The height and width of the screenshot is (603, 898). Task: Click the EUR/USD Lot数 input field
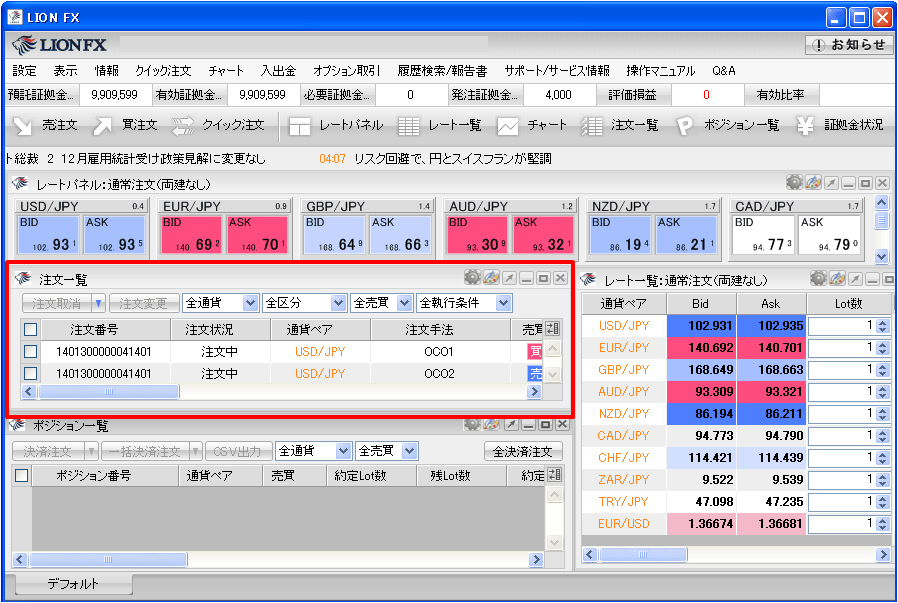pyautogui.click(x=842, y=523)
